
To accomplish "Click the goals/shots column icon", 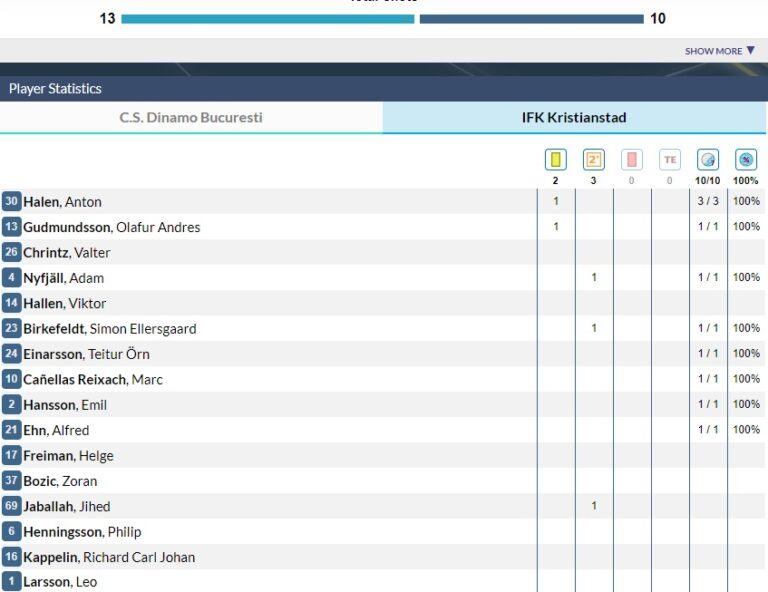I will 708,160.
